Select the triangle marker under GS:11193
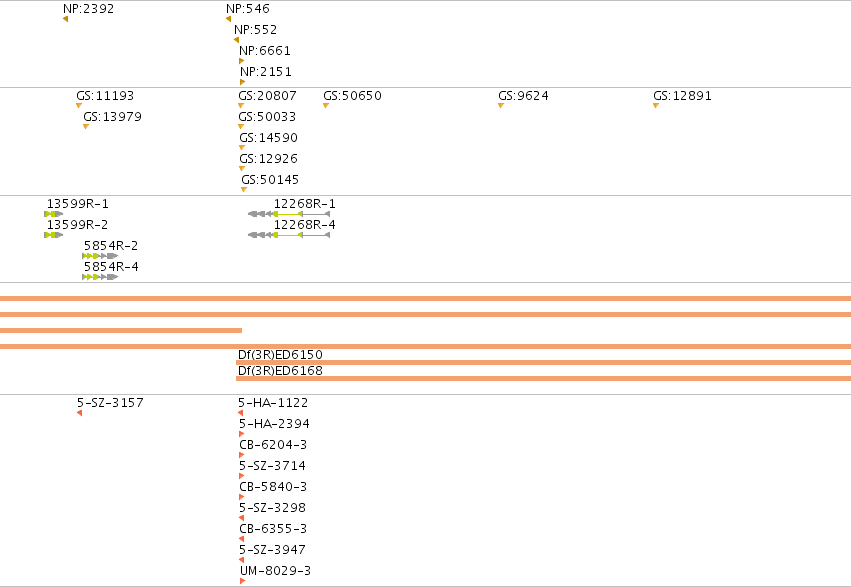 [79, 106]
